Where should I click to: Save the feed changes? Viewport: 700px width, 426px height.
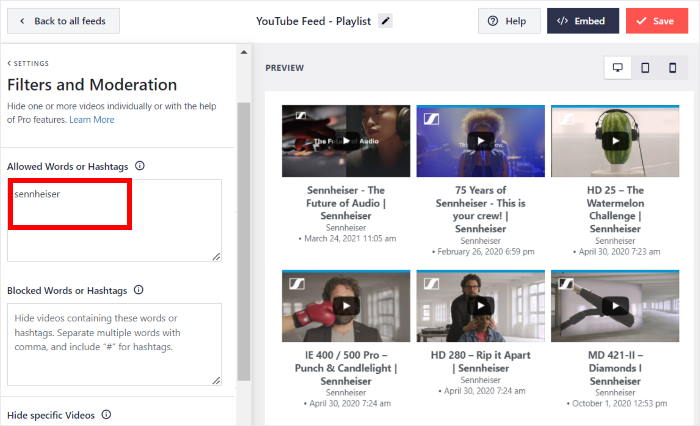pos(657,21)
